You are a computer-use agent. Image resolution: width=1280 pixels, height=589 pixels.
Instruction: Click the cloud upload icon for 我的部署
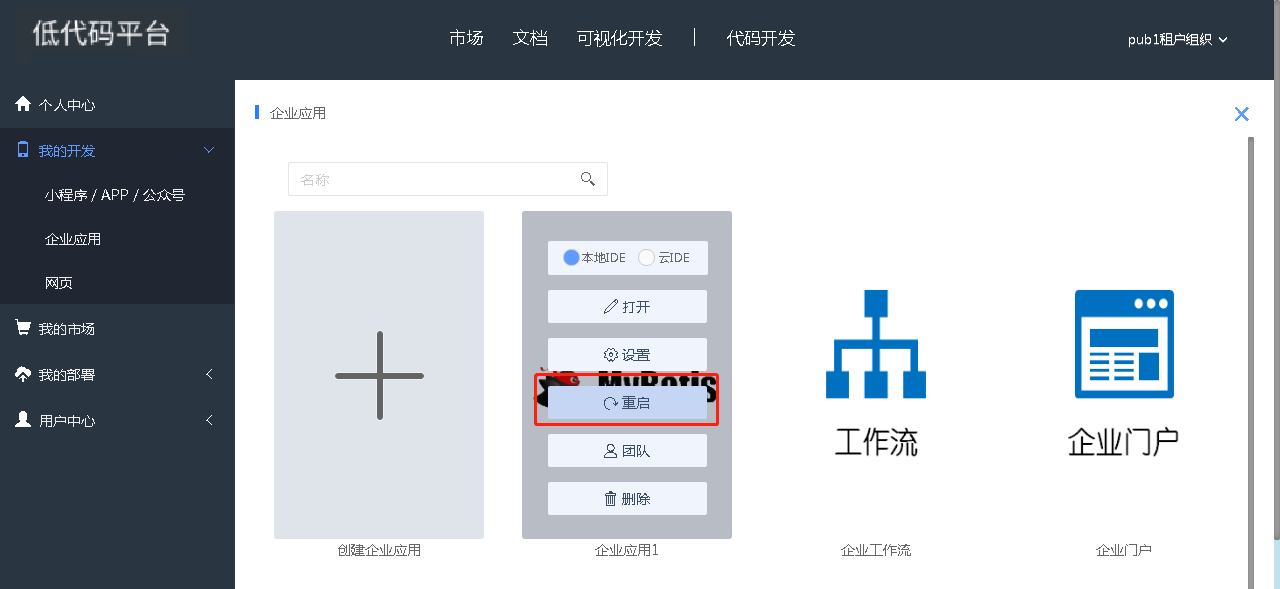point(23,374)
